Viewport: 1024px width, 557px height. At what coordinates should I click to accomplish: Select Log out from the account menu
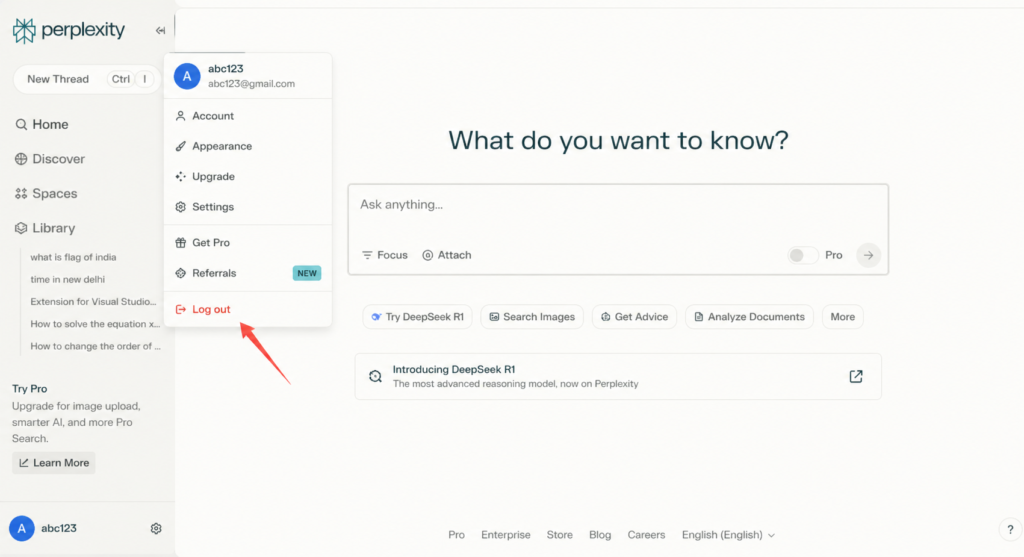click(x=211, y=309)
